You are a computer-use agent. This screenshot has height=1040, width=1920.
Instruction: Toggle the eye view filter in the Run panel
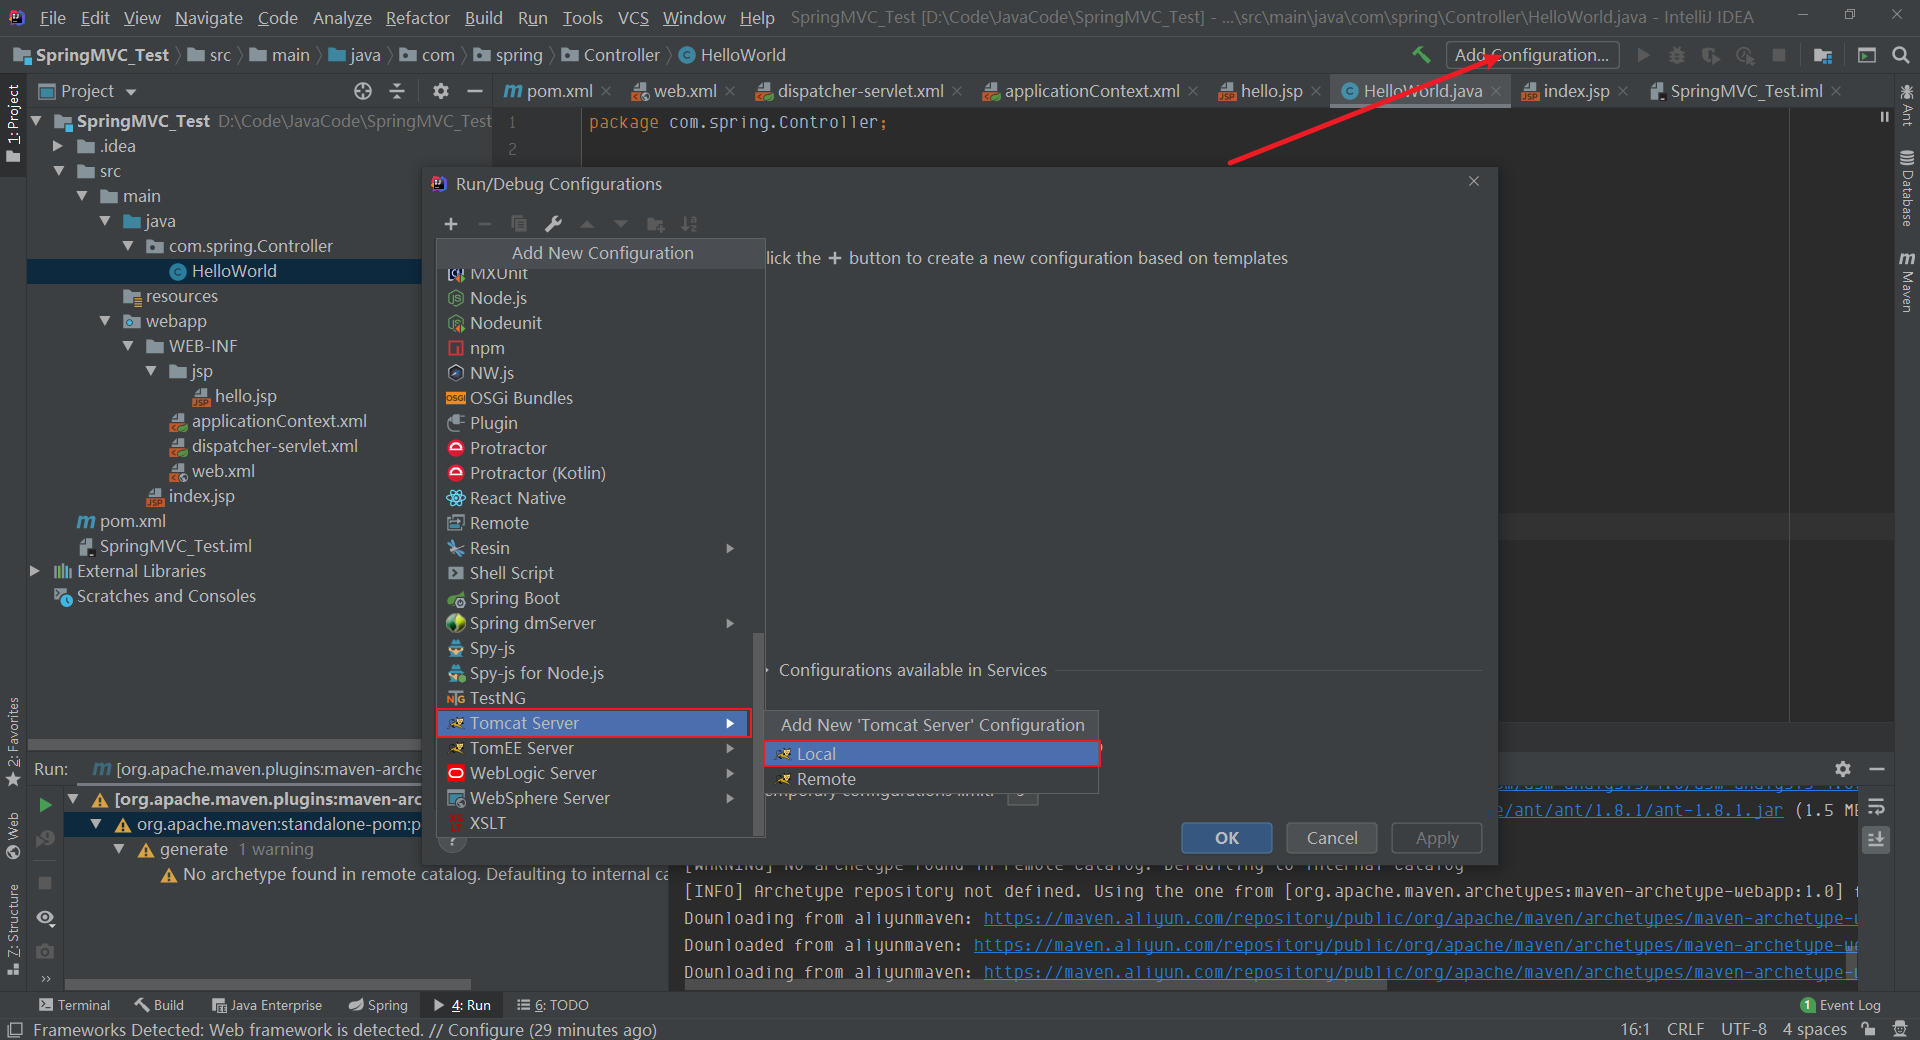45,918
